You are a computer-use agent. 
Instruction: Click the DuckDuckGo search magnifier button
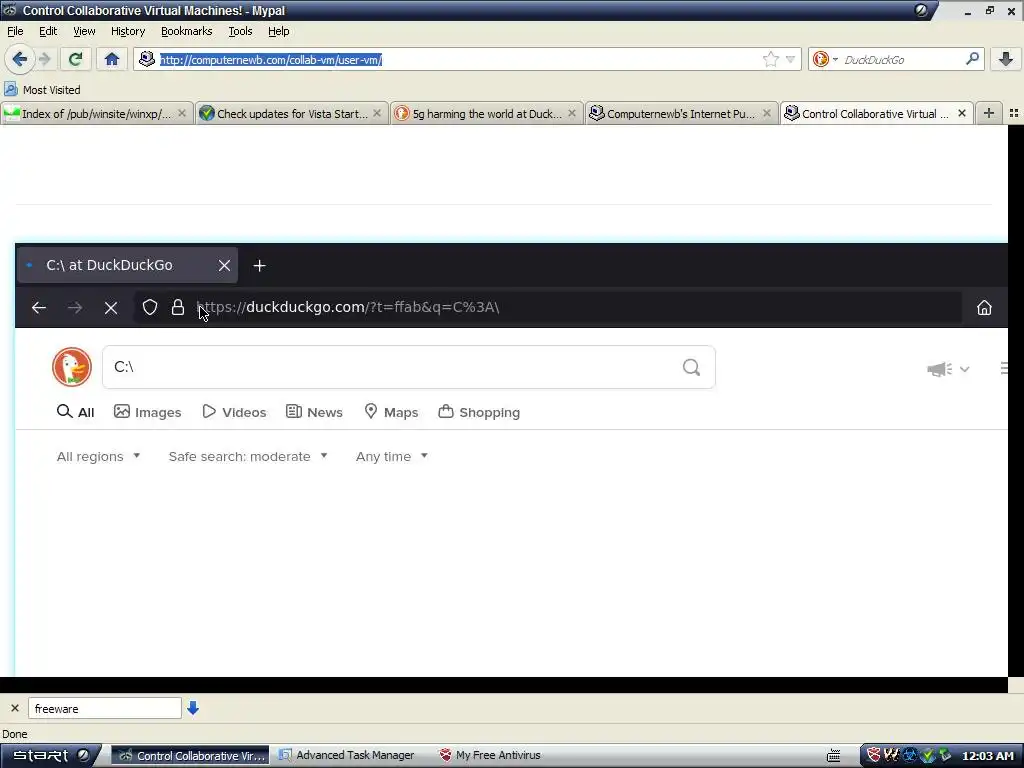click(692, 367)
